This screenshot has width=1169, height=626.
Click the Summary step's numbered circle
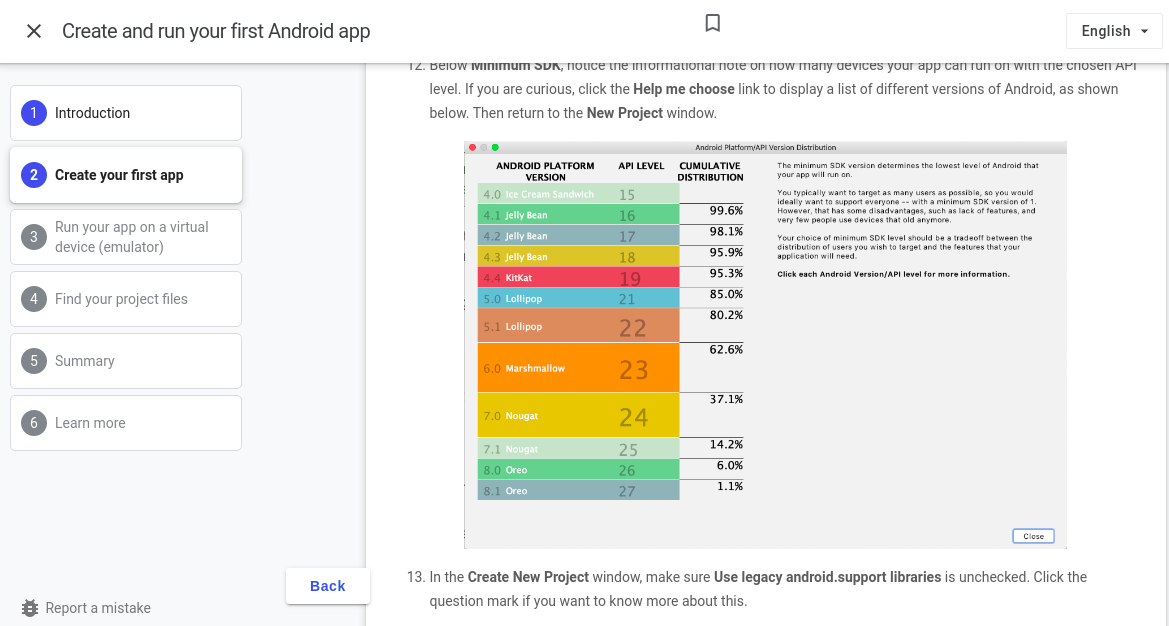(33, 361)
